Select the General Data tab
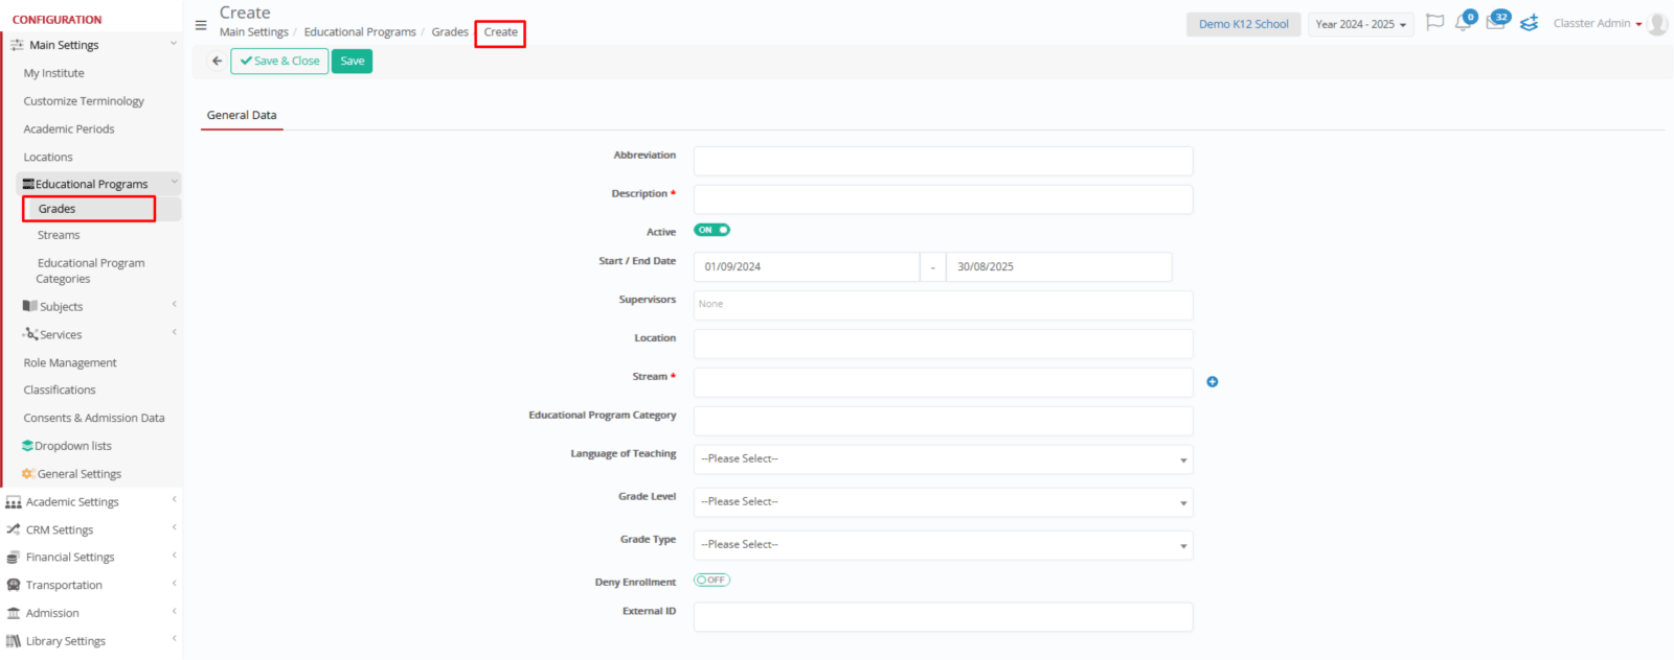Screen dimensions: 1674x660 point(242,115)
